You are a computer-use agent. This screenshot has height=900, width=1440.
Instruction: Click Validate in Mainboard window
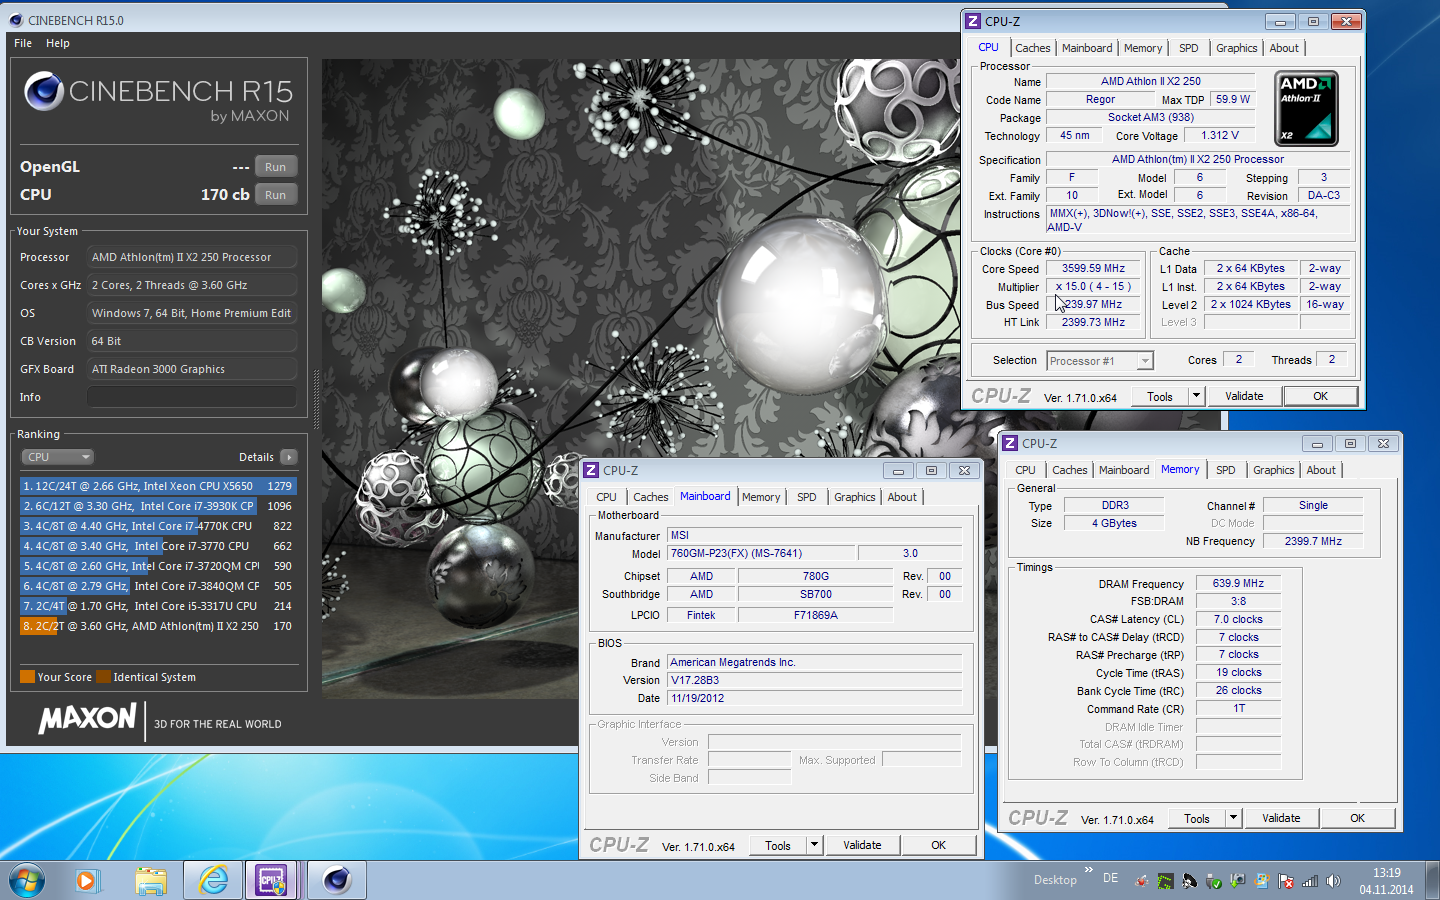pyautogui.click(x=863, y=846)
